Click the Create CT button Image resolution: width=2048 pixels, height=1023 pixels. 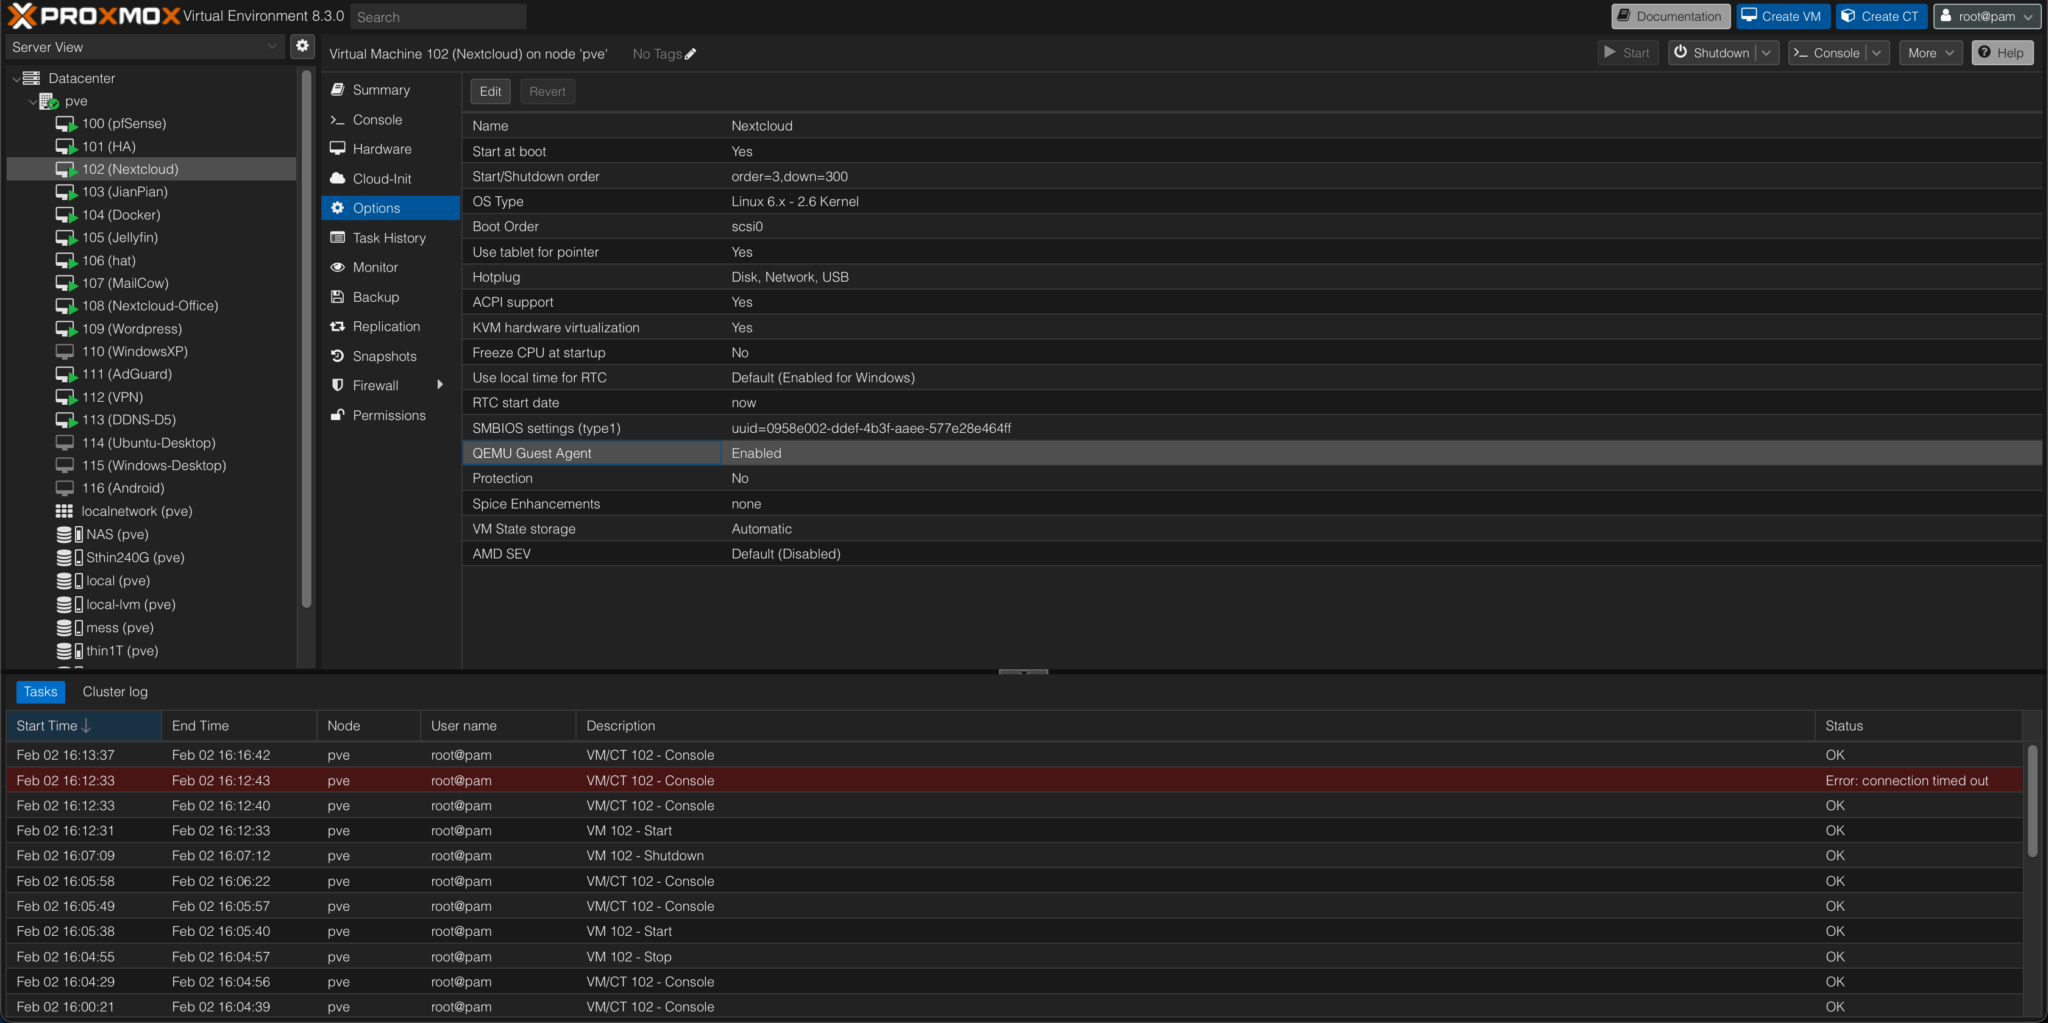1881,16
